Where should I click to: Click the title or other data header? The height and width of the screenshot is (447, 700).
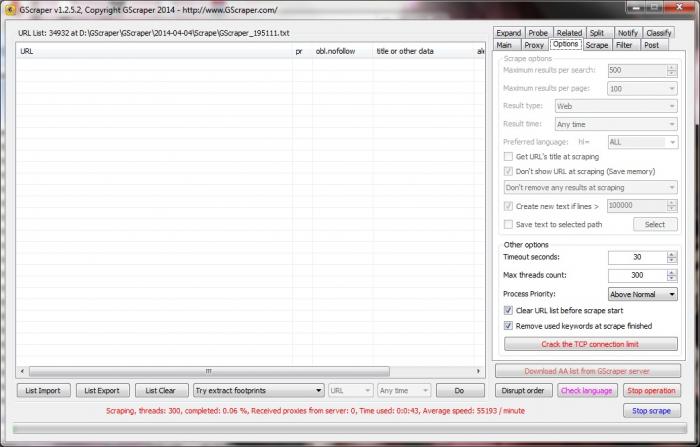[423, 51]
